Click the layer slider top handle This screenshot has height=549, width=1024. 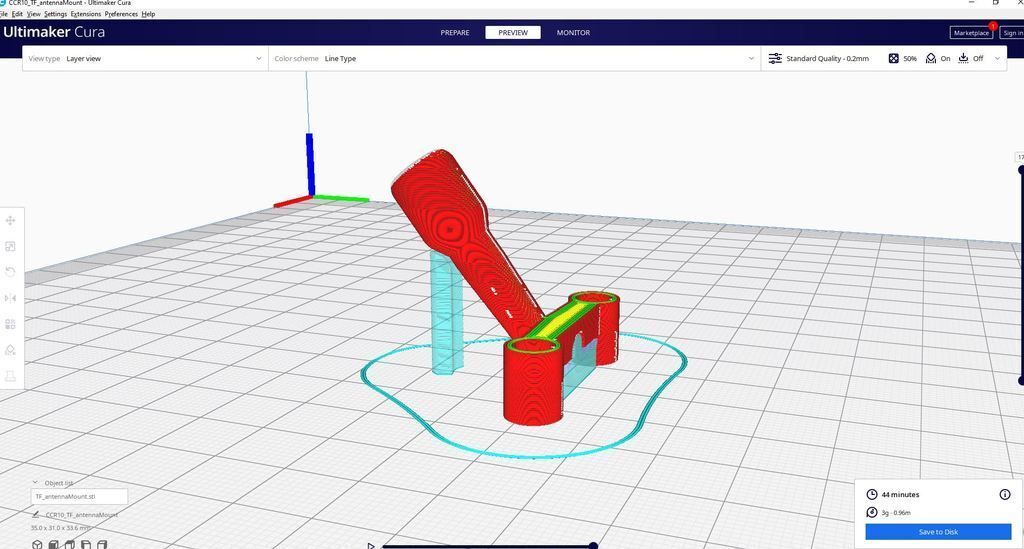1021,170
